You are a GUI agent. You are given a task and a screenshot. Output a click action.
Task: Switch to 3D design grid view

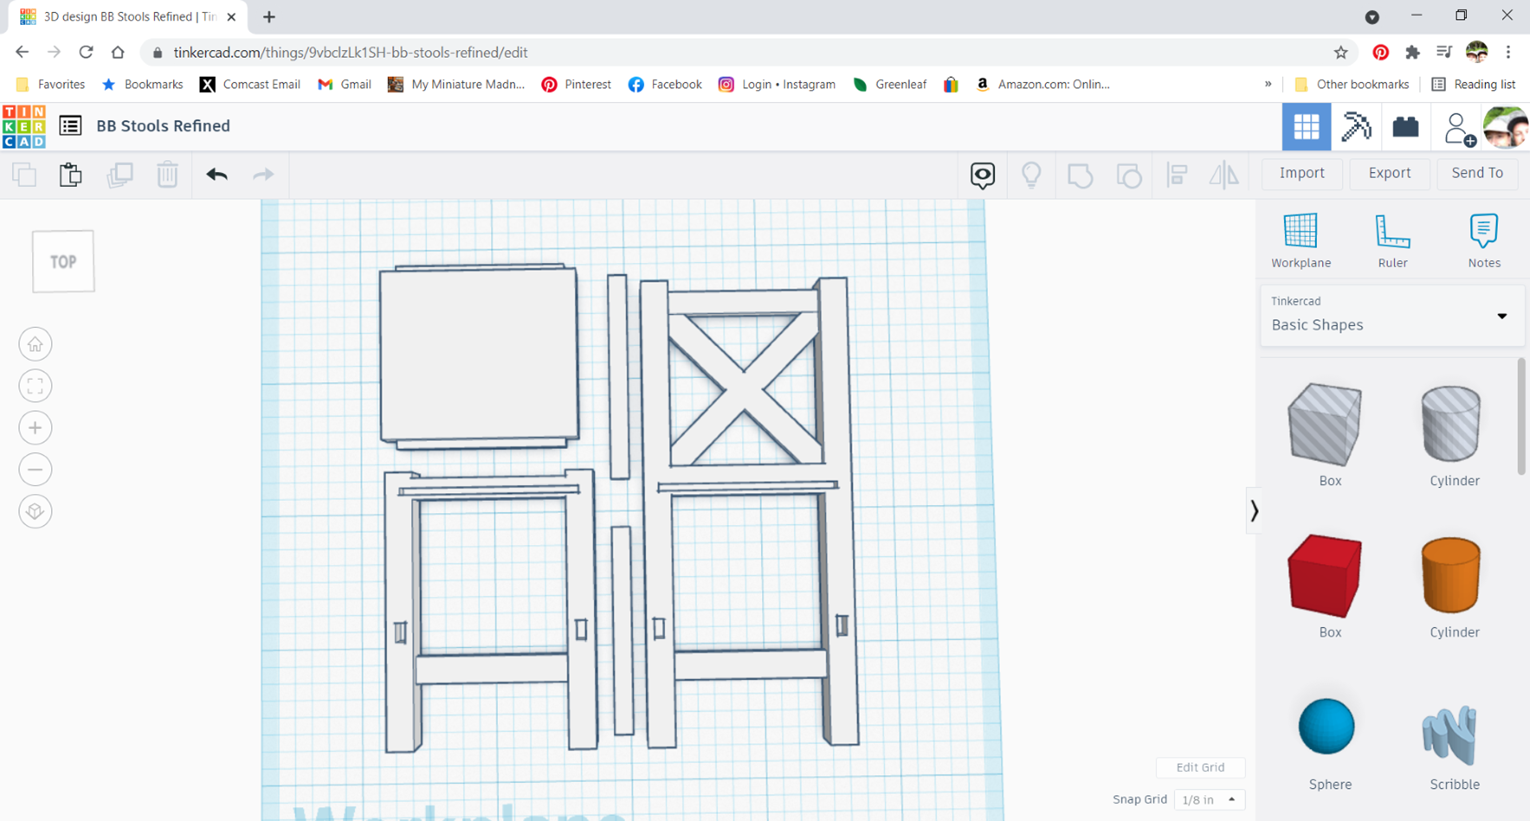pos(1306,127)
